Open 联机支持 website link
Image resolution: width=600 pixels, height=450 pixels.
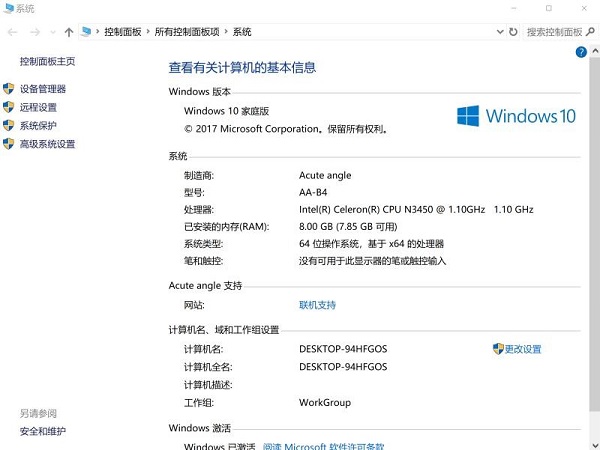pyautogui.click(x=317, y=305)
